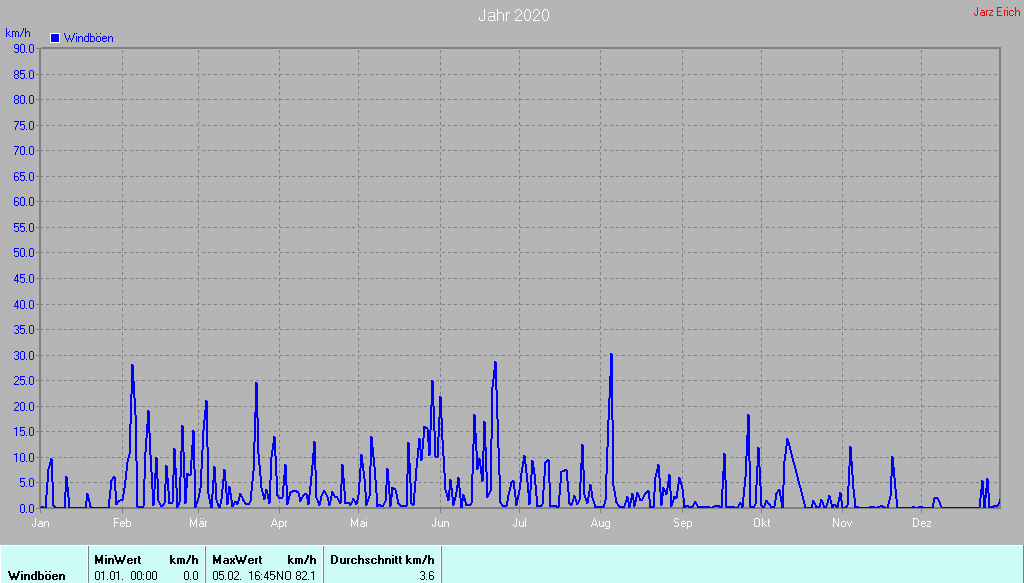Click the red Jarz Erich label
Viewport: 1024px width, 583px height.
(997, 12)
